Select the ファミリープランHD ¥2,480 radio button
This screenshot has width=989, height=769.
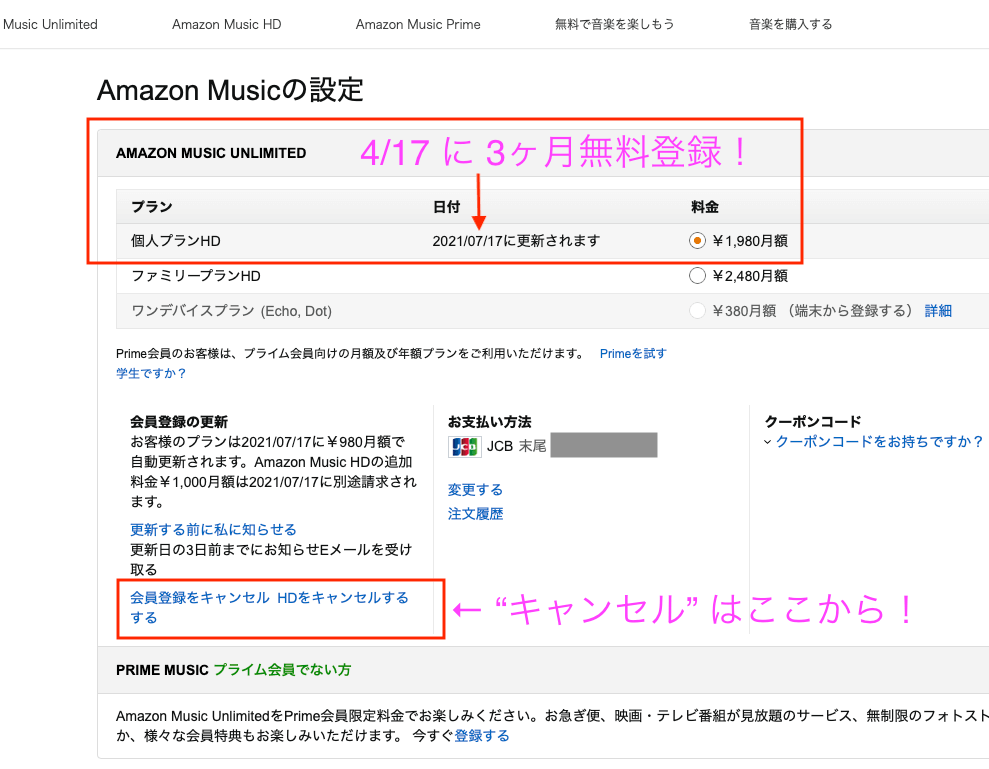coord(697,276)
